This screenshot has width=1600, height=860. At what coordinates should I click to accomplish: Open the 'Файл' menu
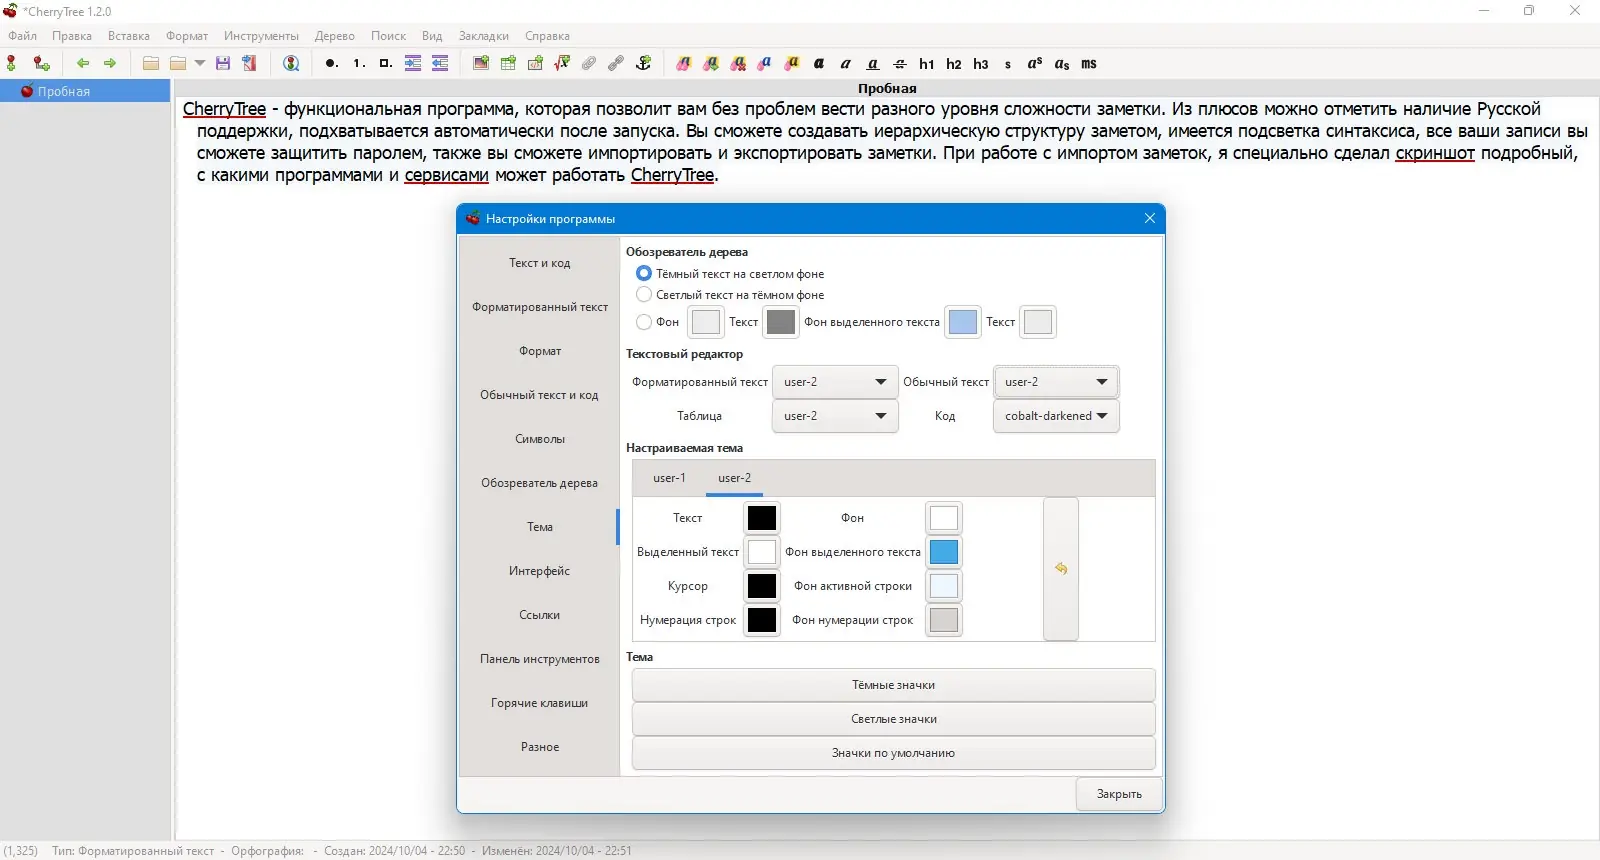tap(22, 36)
